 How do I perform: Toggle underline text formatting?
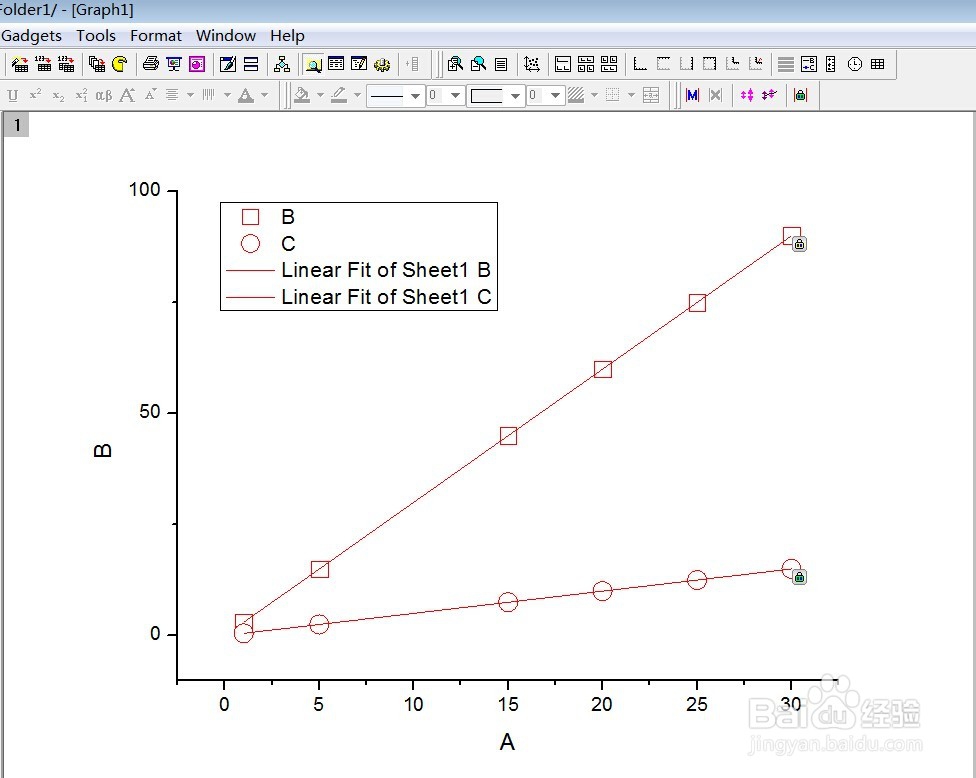pos(12,95)
